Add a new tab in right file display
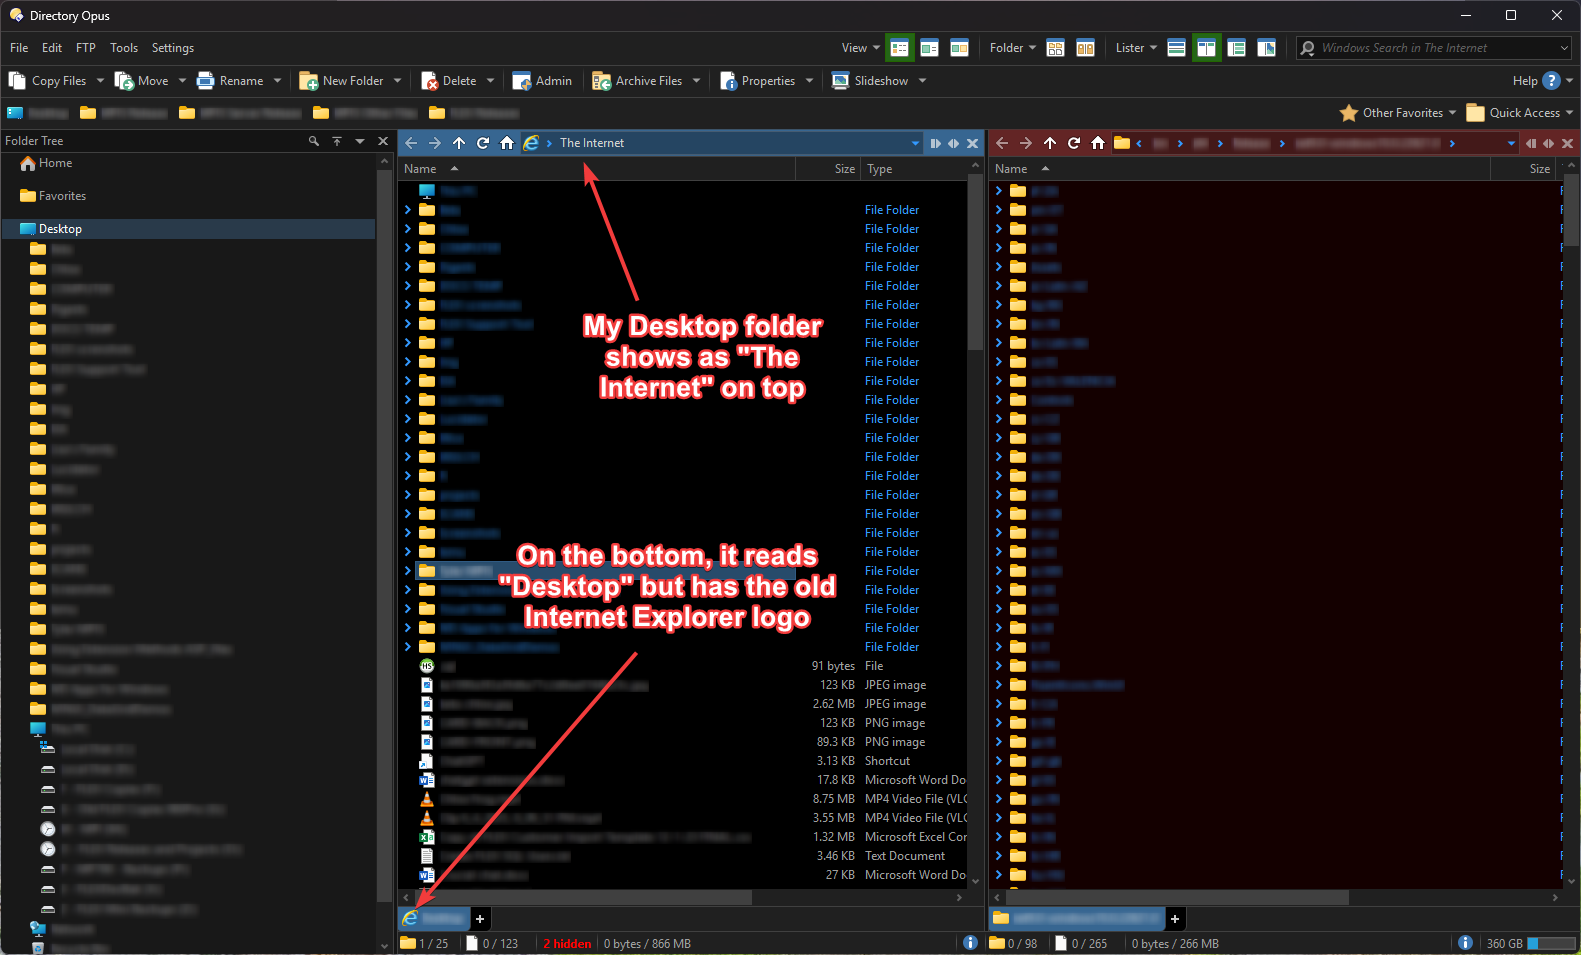 1175,919
